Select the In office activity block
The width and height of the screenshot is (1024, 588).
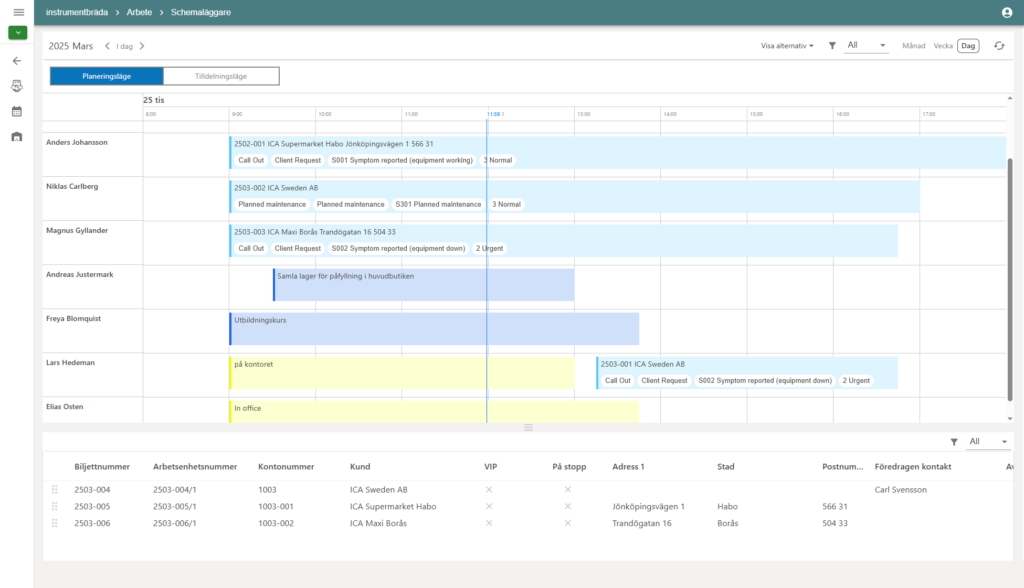pyautogui.click(x=434, y=412)
